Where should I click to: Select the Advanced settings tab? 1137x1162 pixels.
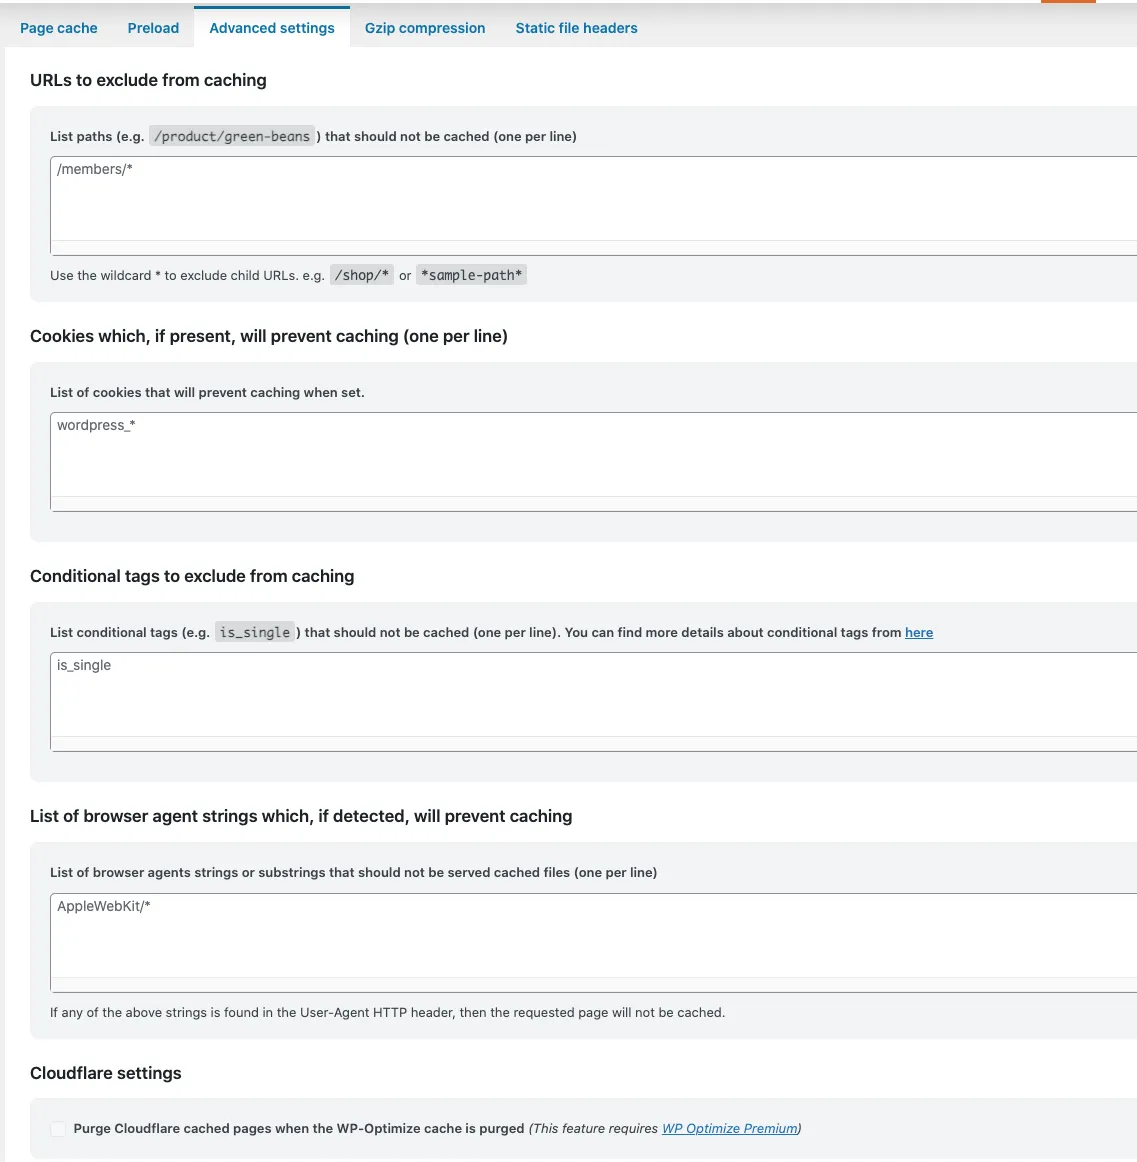click(272, 28)
